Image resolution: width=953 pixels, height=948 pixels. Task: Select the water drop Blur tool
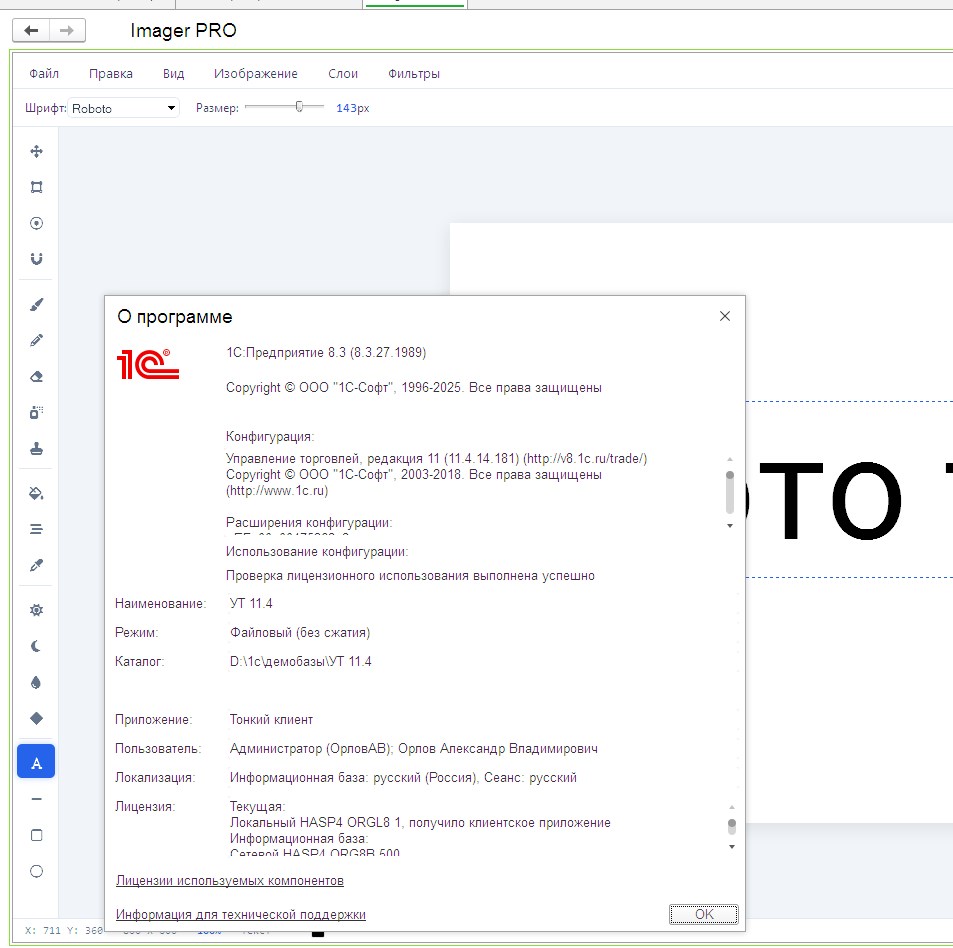tap(36, 682)
